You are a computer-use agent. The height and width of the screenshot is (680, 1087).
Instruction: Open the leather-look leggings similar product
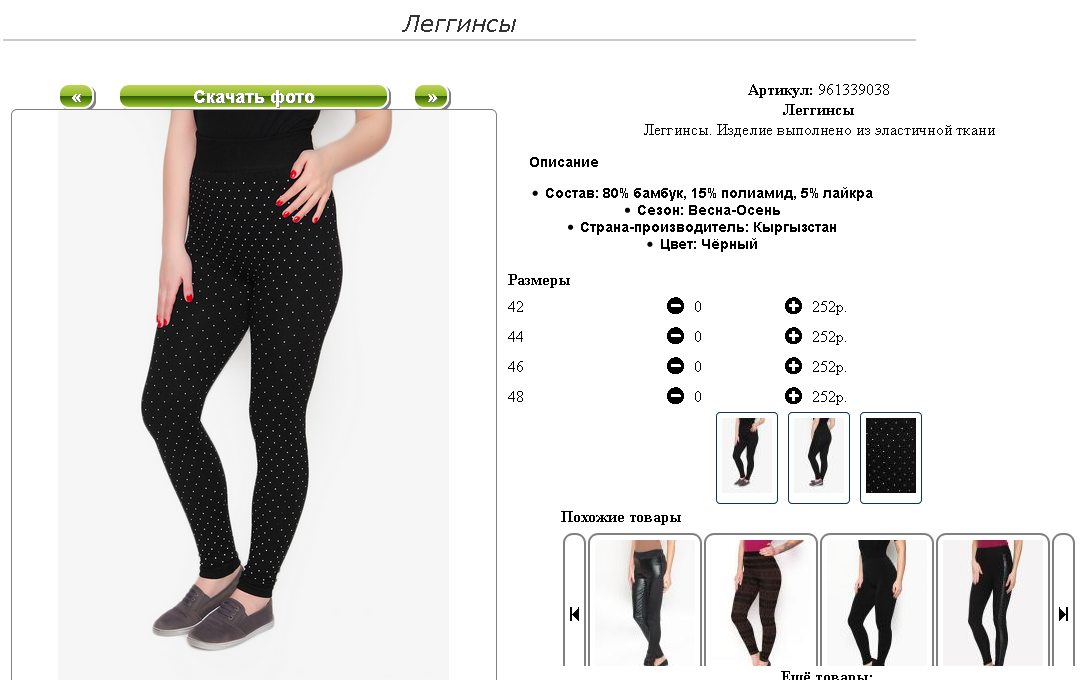[645, 602]
